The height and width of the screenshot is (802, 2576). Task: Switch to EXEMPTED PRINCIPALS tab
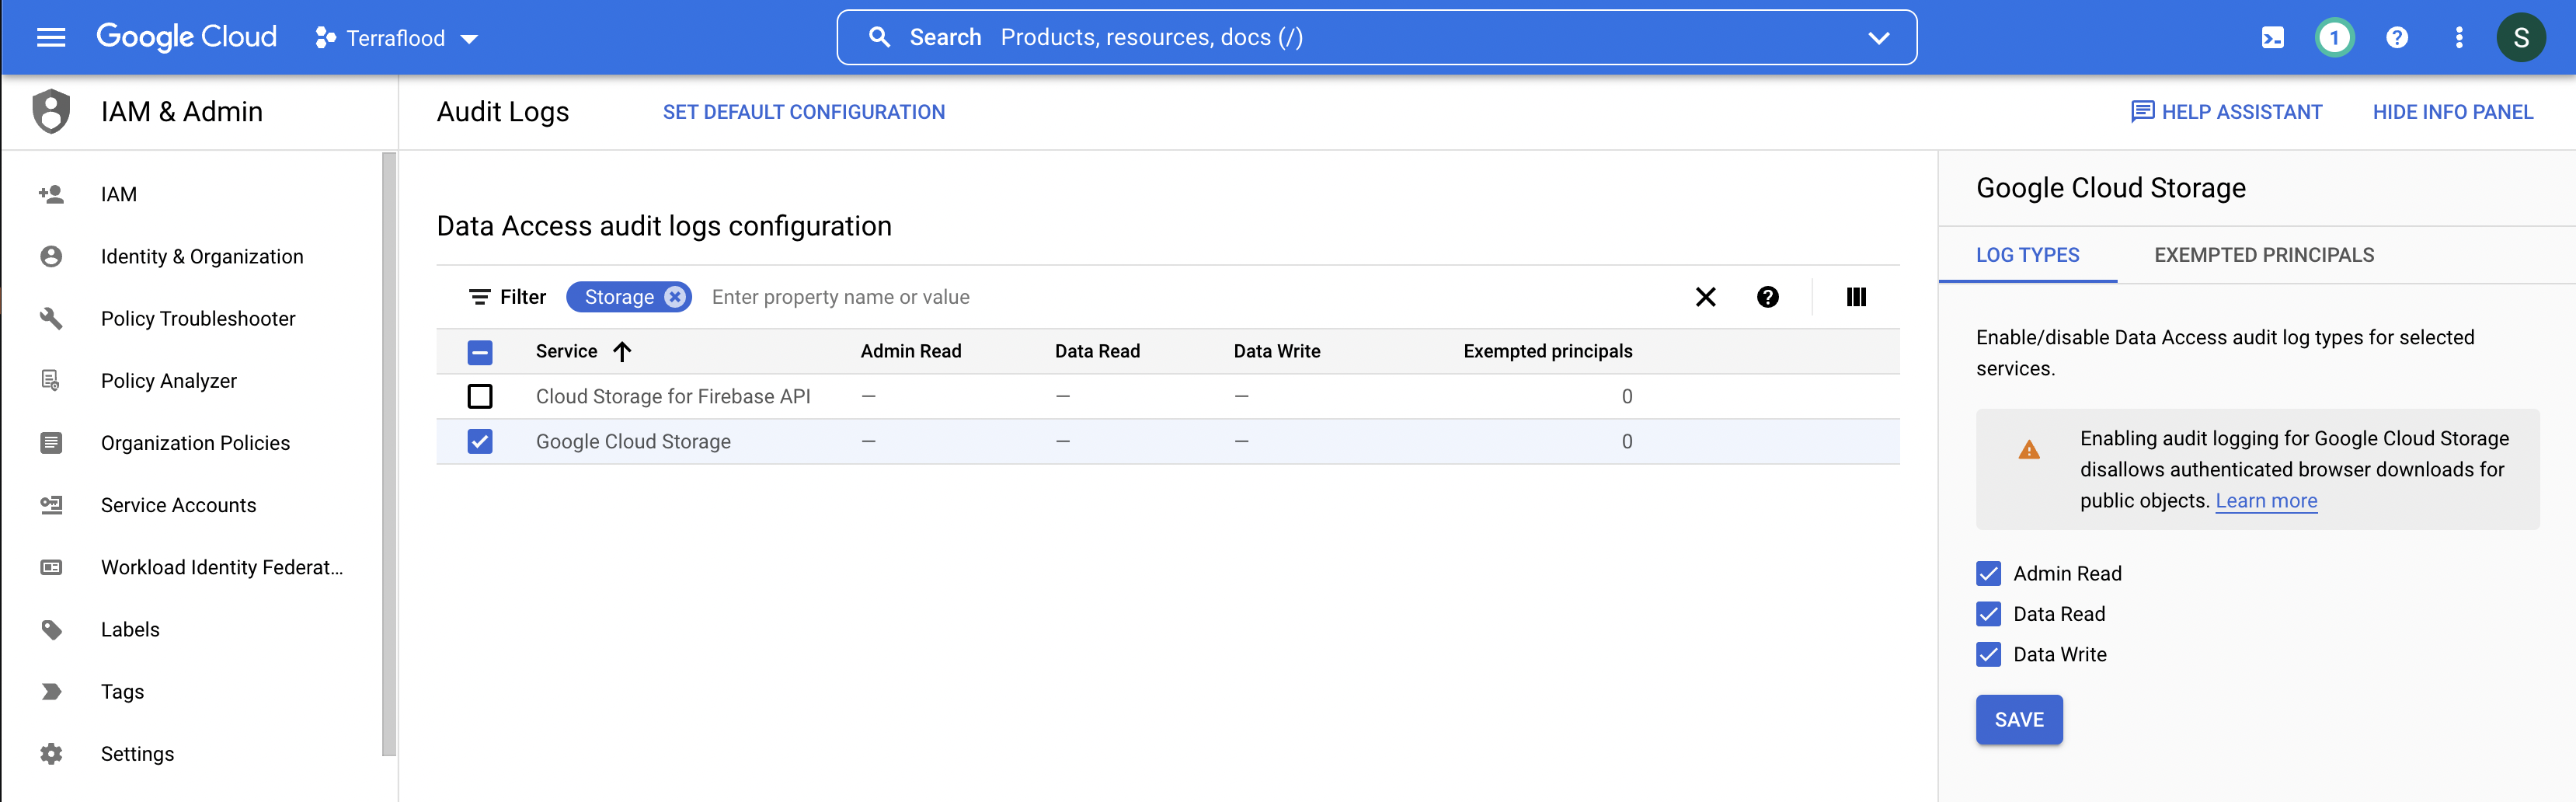tap(2263, 255)
